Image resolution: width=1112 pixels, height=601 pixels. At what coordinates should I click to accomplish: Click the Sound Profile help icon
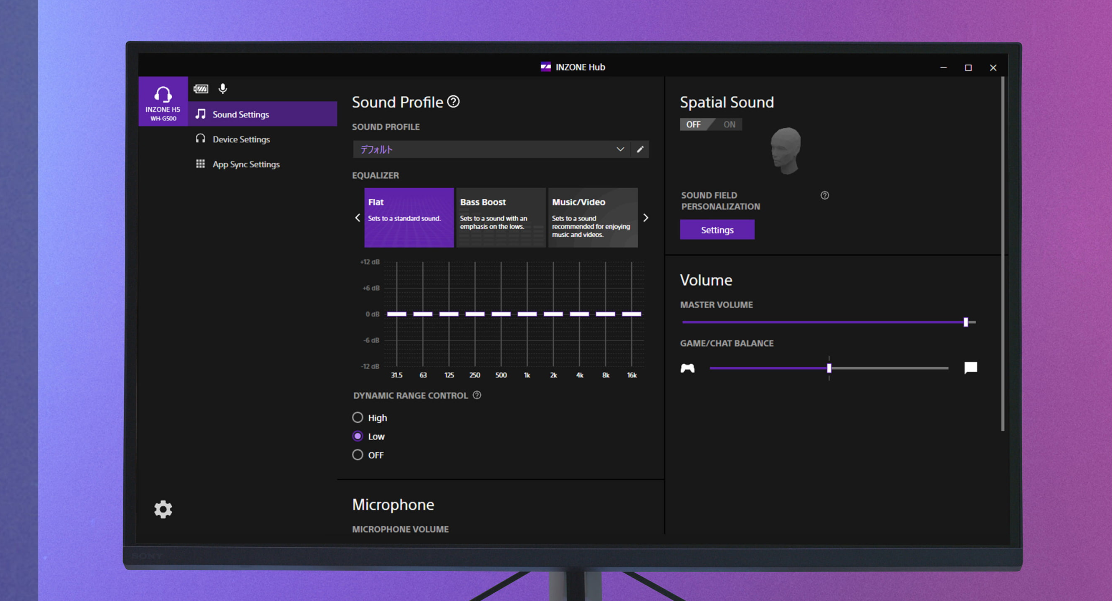point(453,102)
